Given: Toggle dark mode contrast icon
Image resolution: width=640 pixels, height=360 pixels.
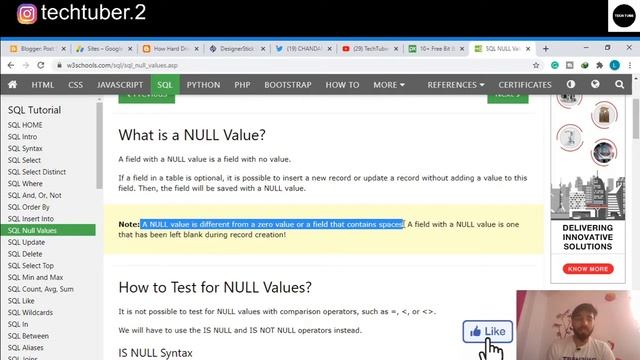Looking at the screenshot, I should tap(571, 84).
